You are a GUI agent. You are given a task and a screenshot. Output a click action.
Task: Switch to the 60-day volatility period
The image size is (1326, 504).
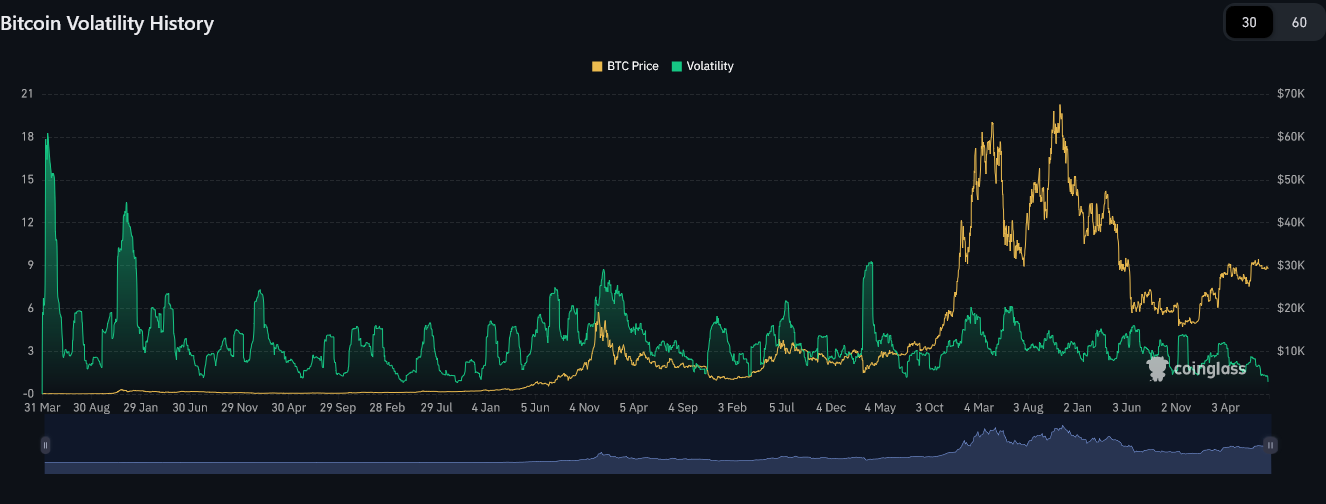[1299, 22]
